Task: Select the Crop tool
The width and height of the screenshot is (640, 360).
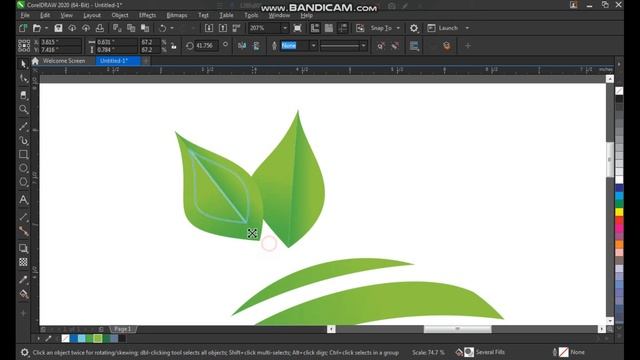Action: tap(23, 95)
